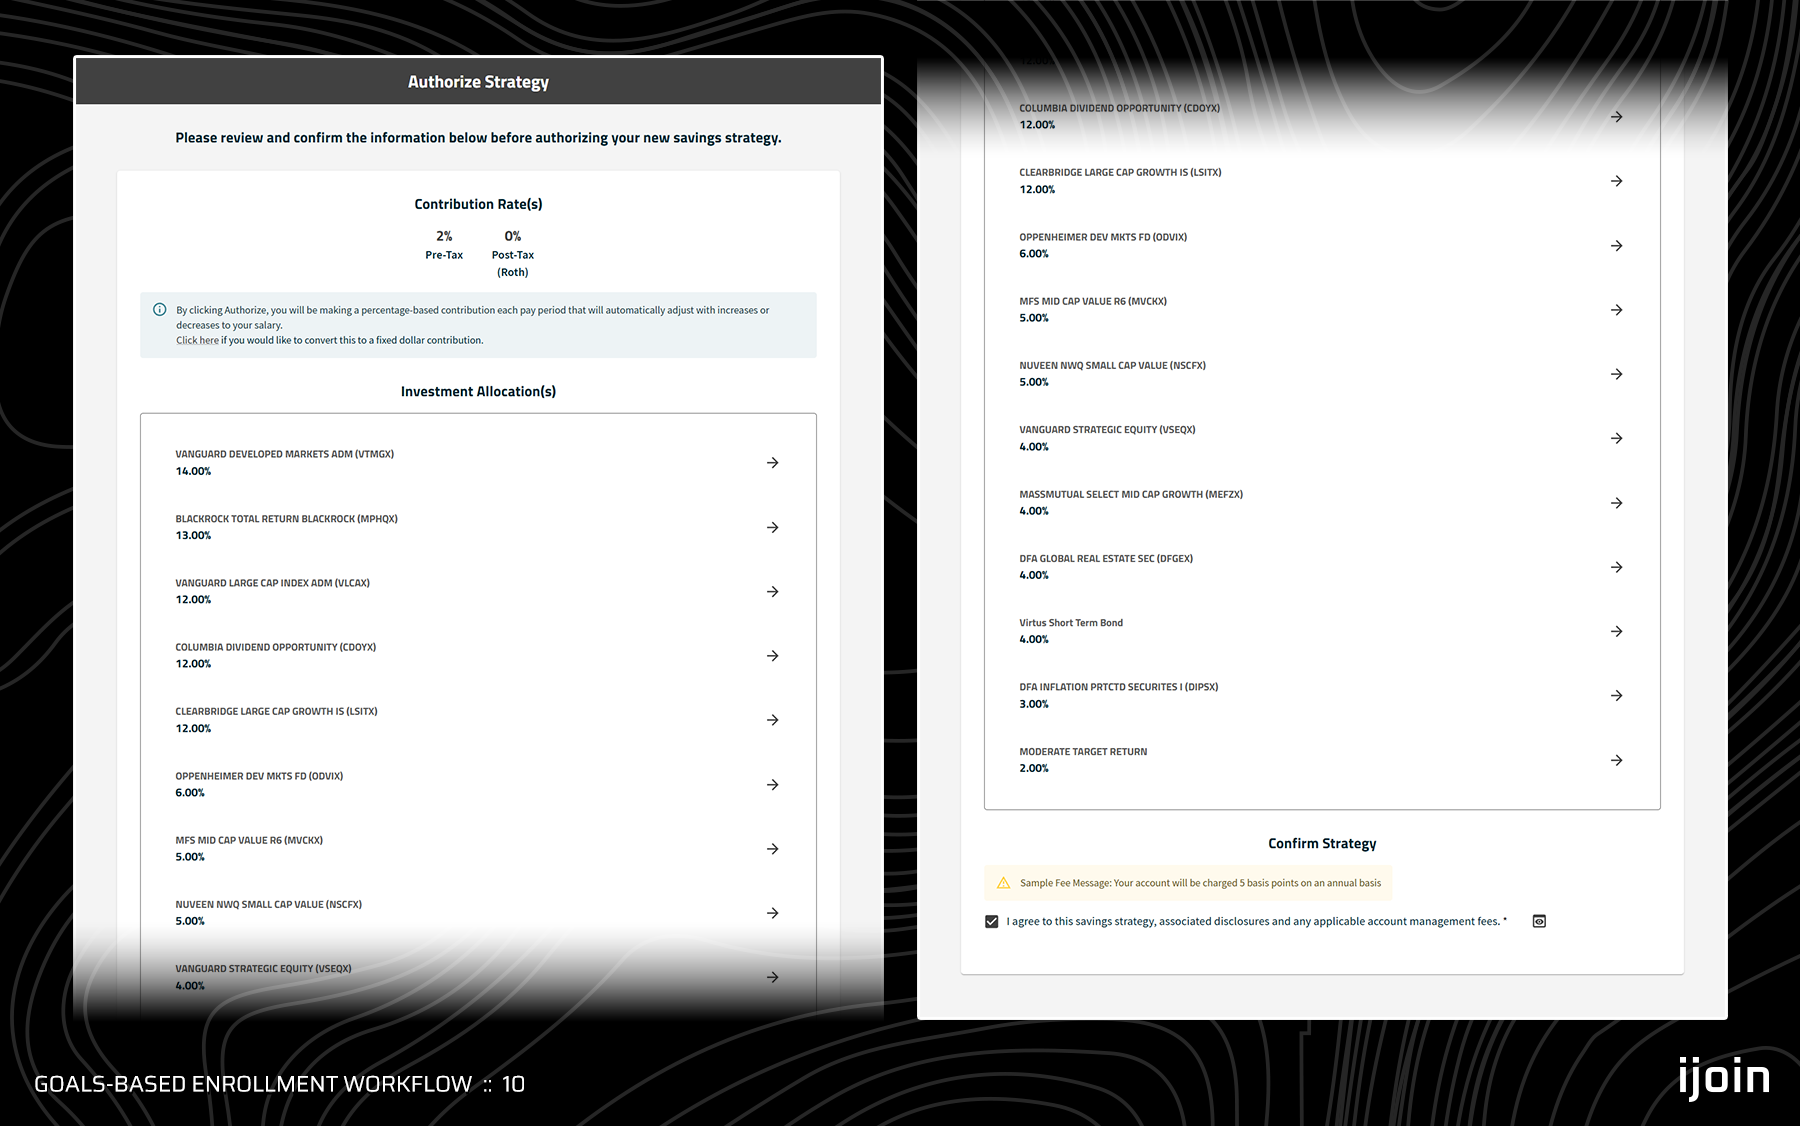The image size is (1800, 1126).
Task: Click the 14.00% allocation value
Action: [x=193, y=471]
